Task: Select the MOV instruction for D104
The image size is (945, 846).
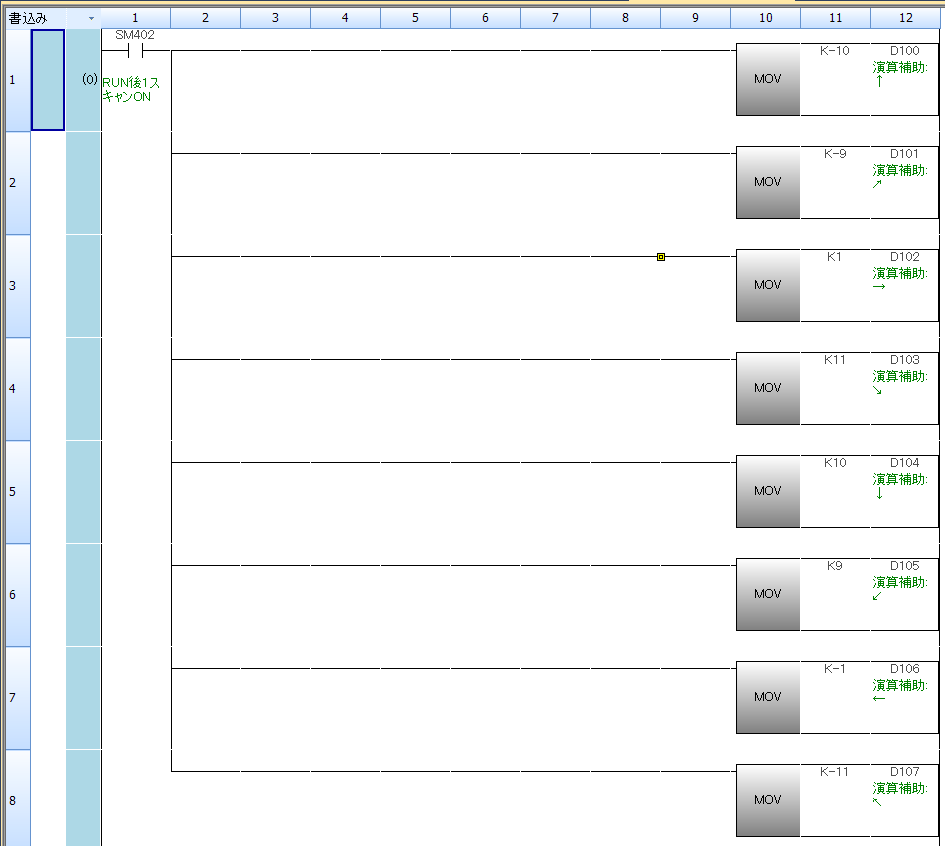Action: [767, 491]
